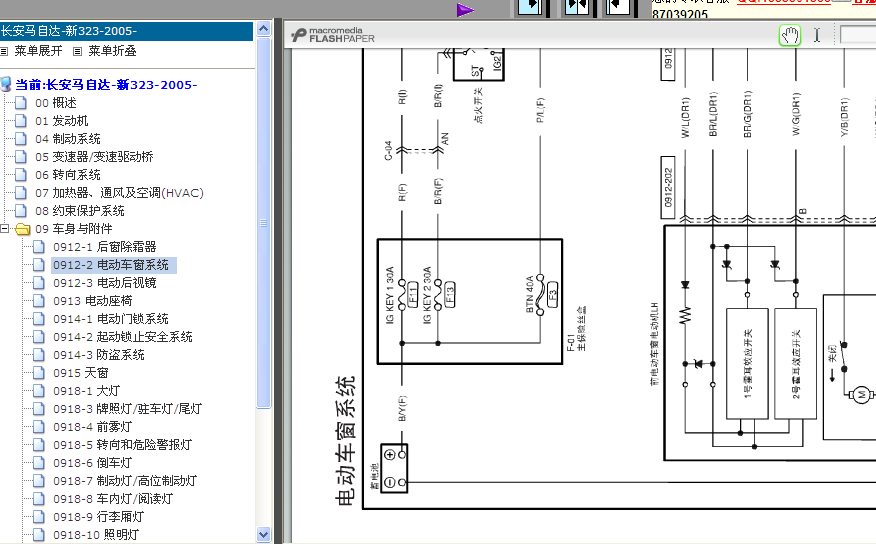Open page 0914-1 电动门锁系统
Viewport: 876px width, 544px height.
[x=111, y=319]
